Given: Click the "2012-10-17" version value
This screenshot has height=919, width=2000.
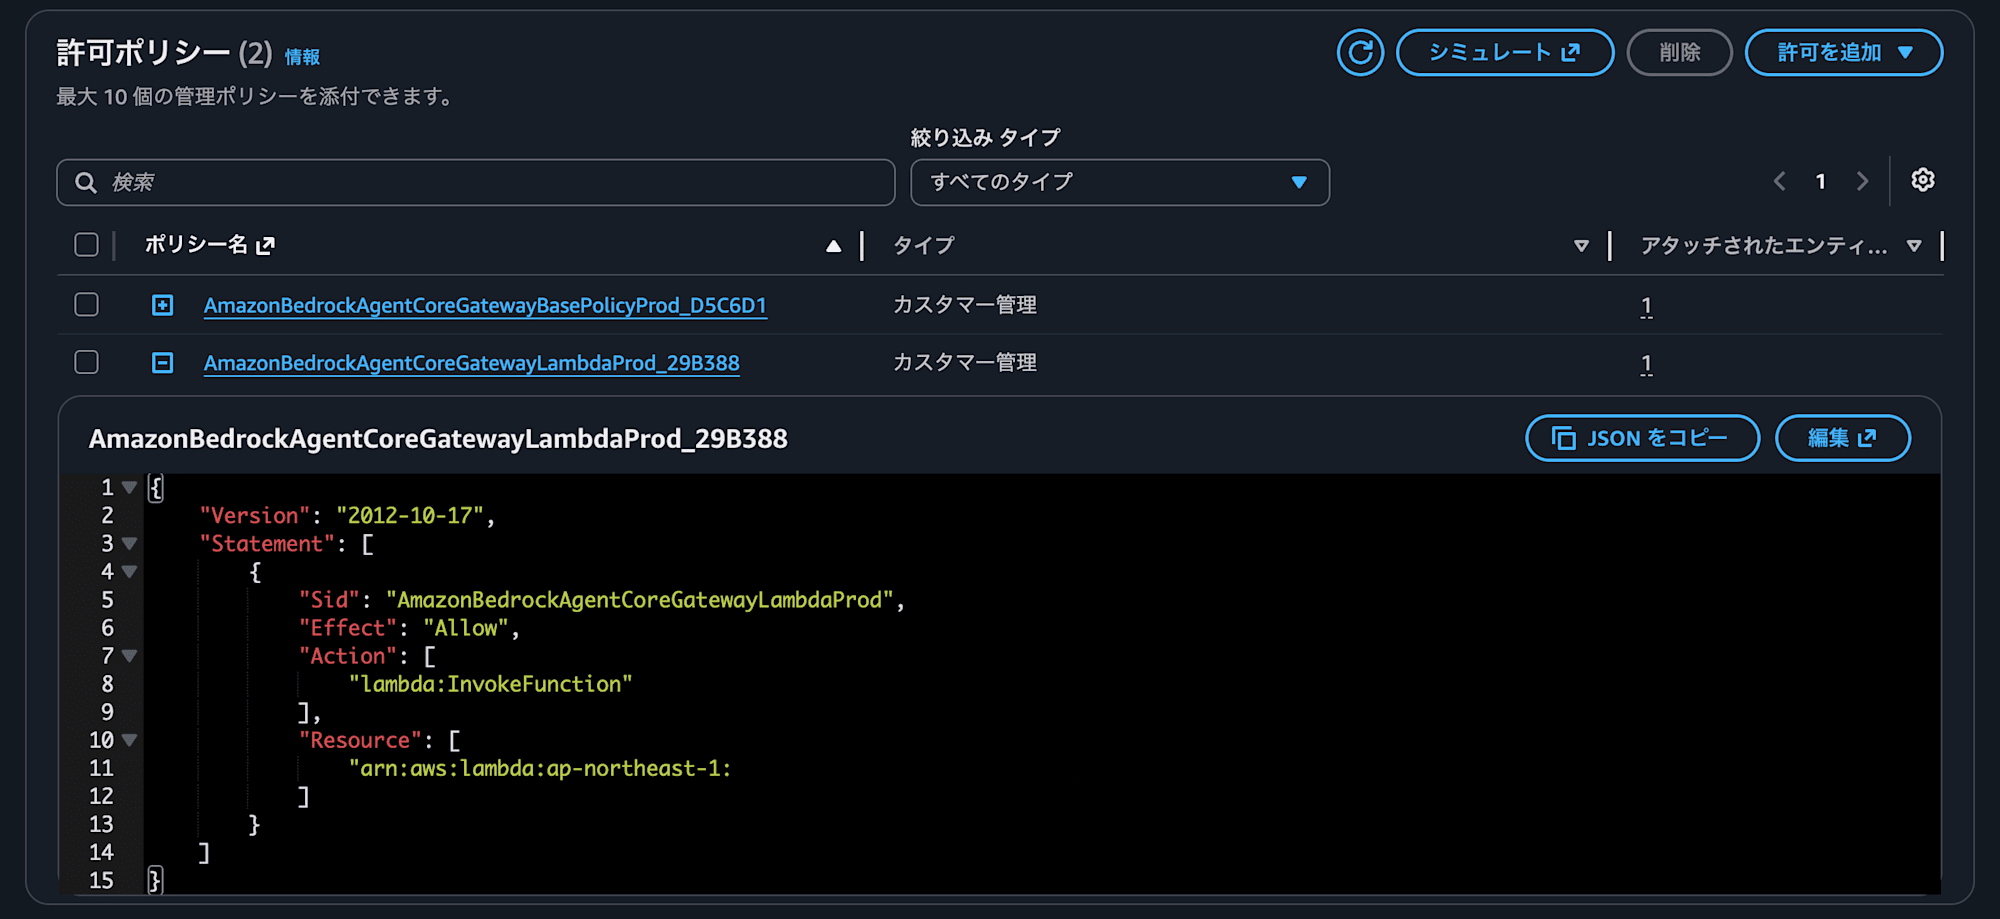Looking at the screenshot, I should click(x=410, y=516).
